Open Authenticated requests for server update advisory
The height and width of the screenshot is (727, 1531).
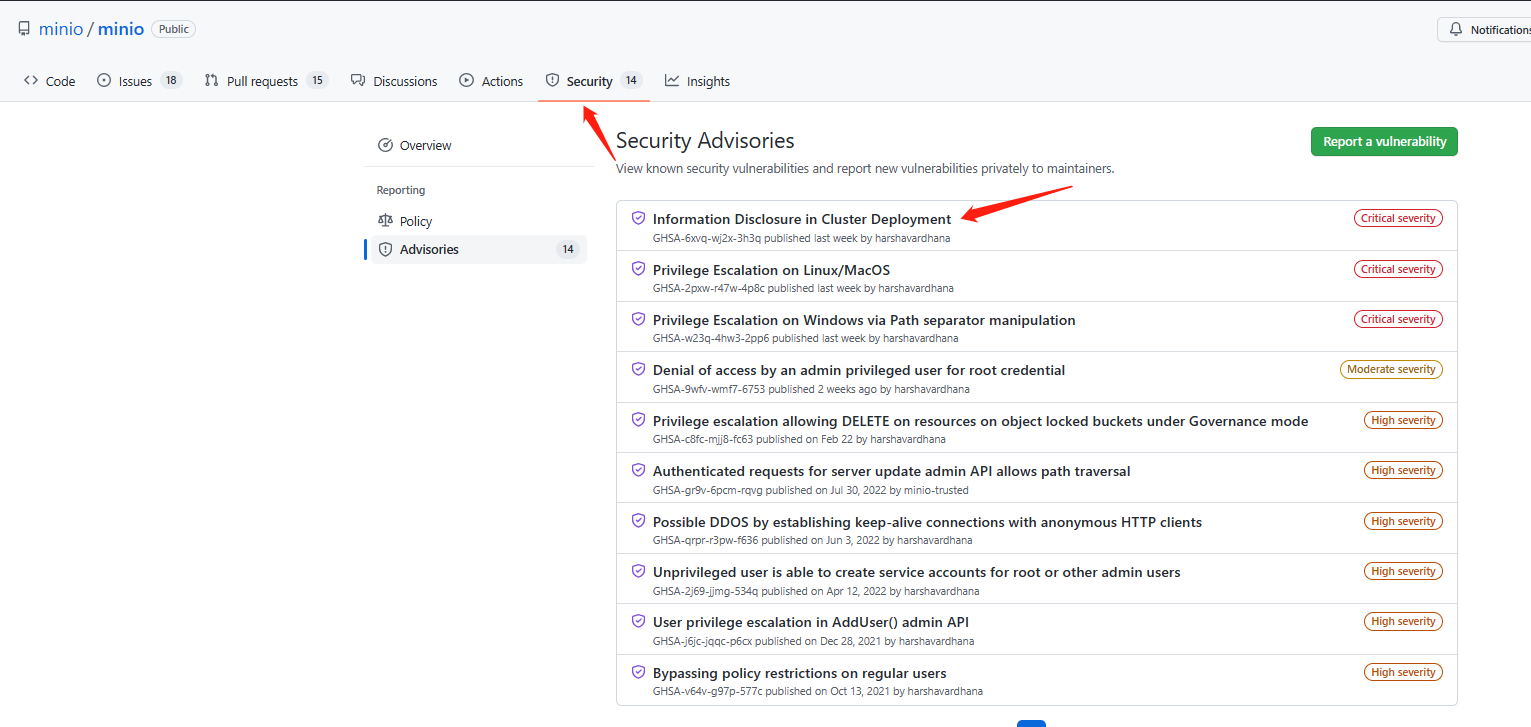tap(892, 471)
